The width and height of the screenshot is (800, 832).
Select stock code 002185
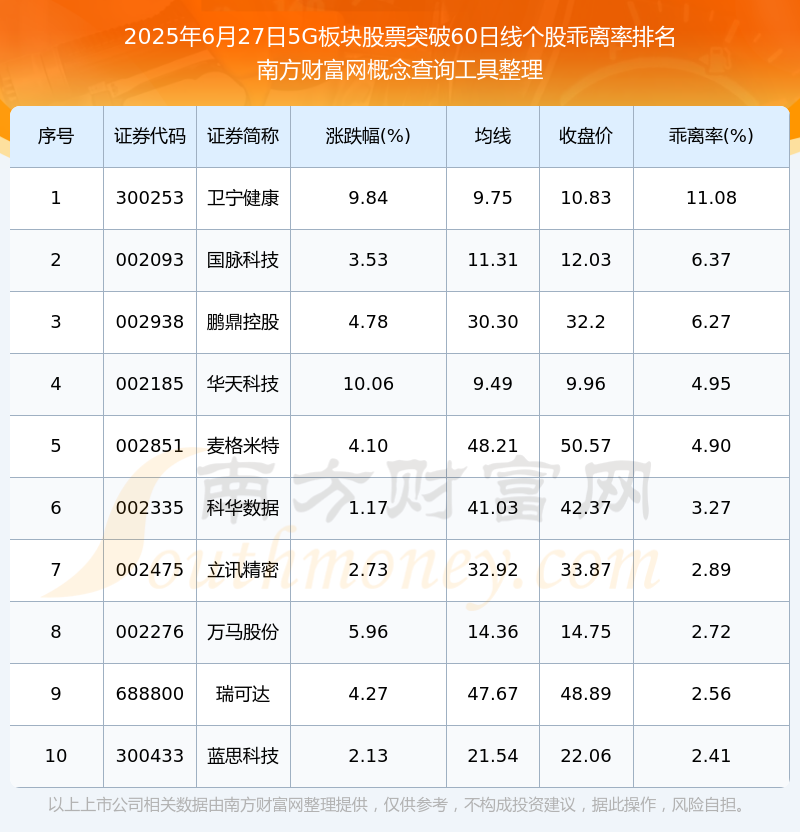[x=150, y=384]
